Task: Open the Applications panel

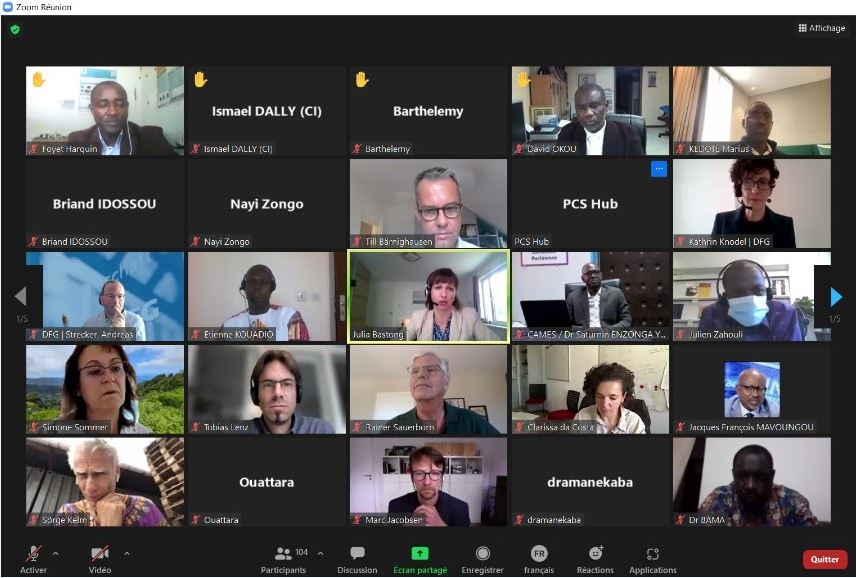Action: click(653, 559)
